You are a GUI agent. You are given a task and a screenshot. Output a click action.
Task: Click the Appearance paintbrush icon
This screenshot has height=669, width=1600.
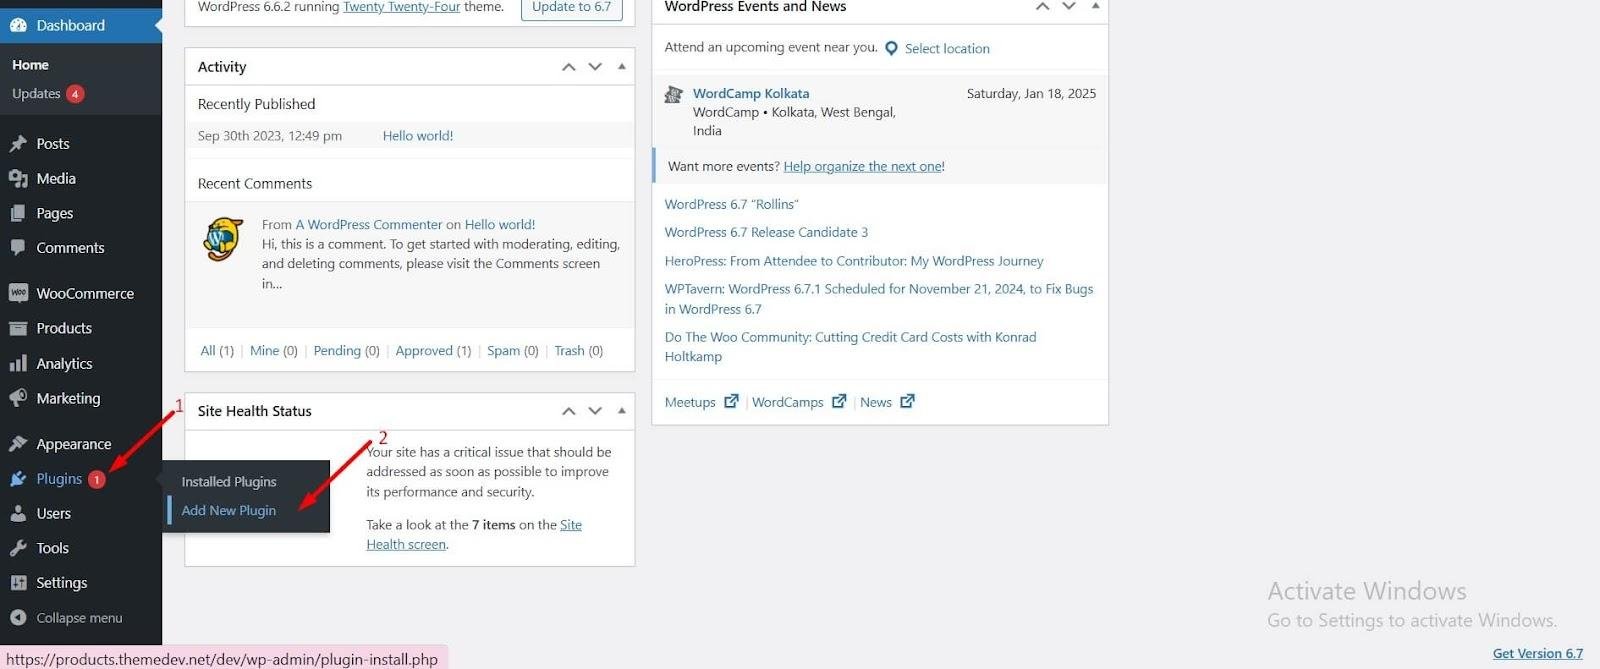18,444
